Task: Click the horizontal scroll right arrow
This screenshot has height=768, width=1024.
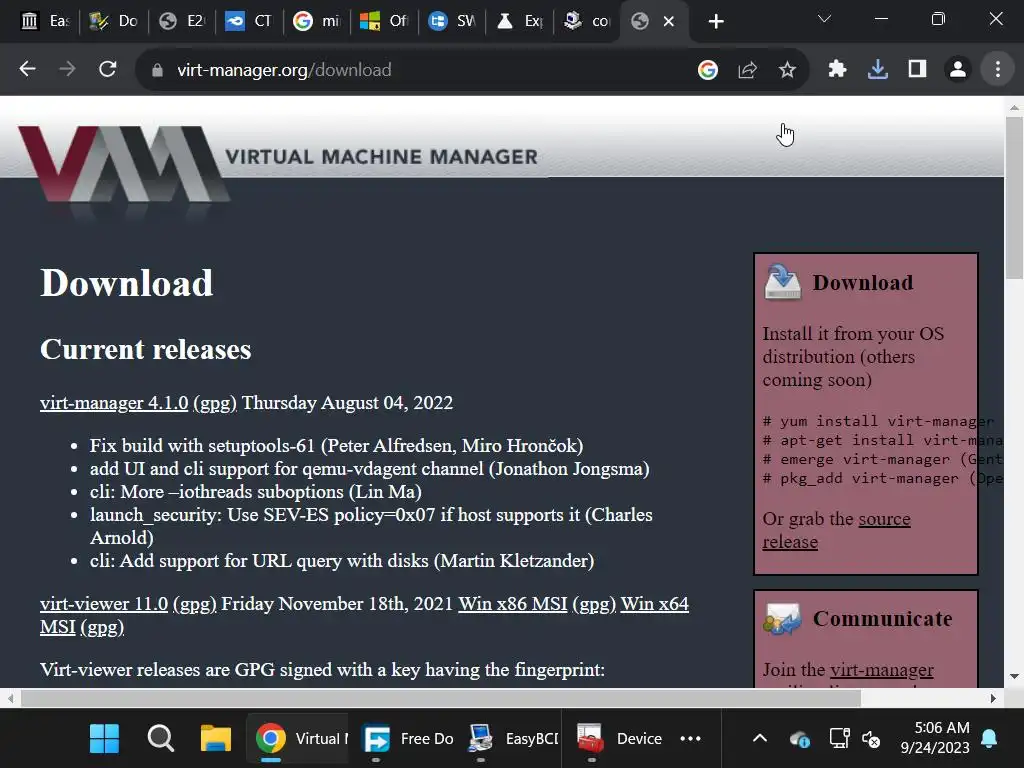Action: pos(993,698)
